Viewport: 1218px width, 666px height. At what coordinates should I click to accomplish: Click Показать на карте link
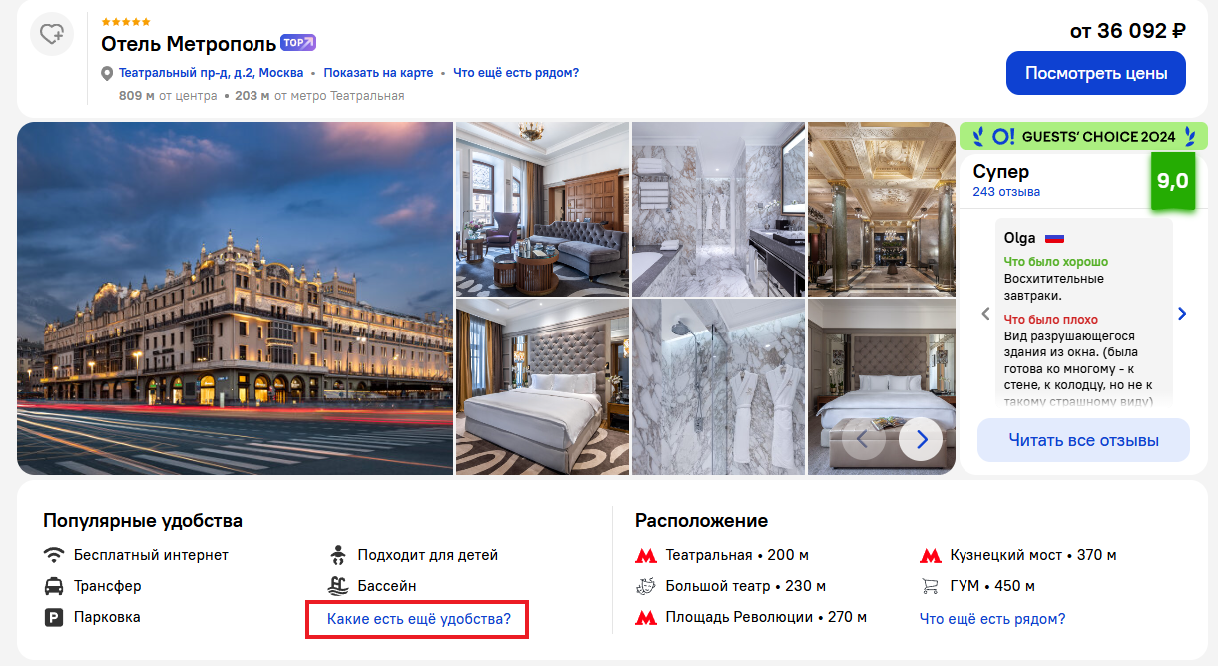[379, 73]
